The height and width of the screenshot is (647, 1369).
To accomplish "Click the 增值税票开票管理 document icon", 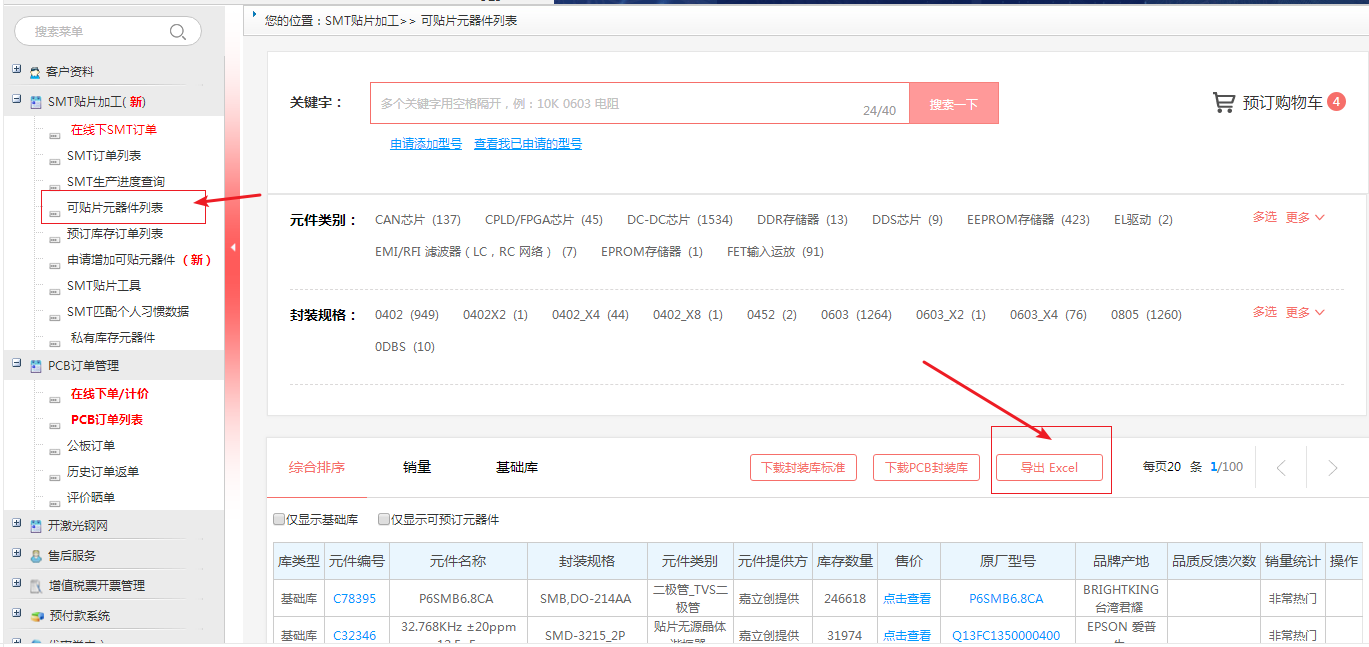I will click(x=36, y=586).
